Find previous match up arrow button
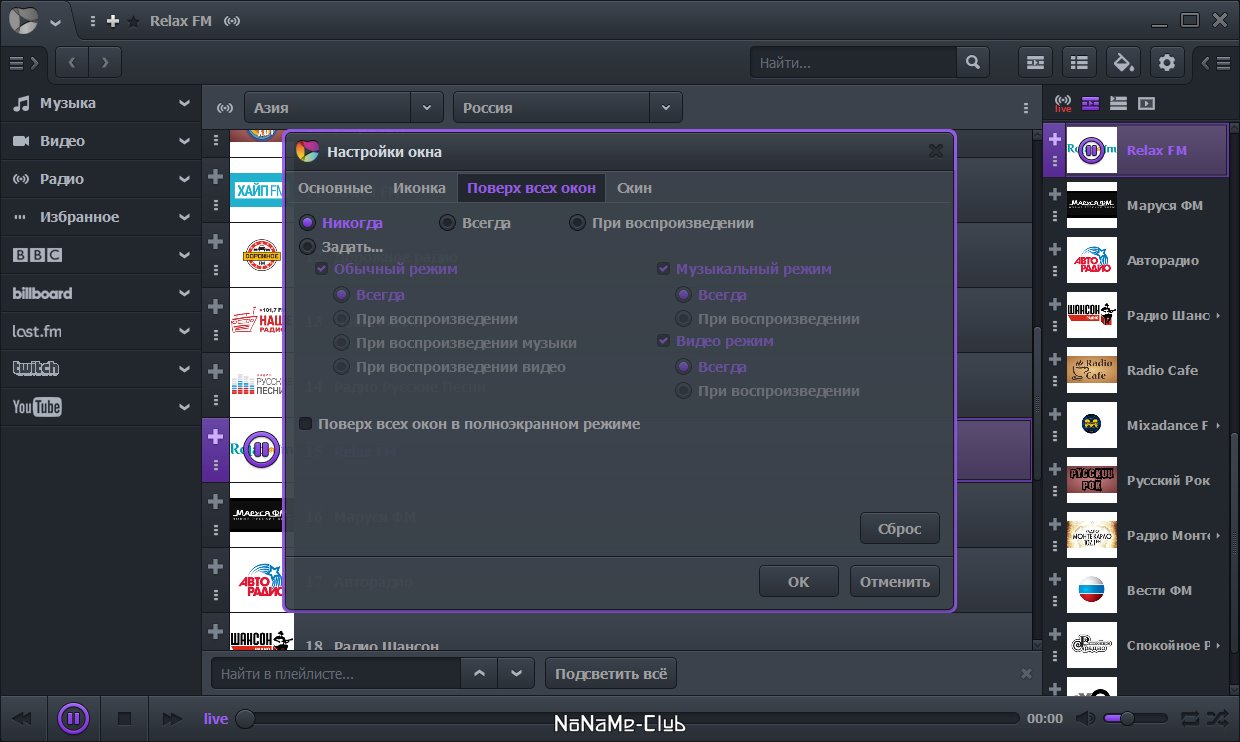Viewport: 1240px width, 742px height. click(479, 673)
